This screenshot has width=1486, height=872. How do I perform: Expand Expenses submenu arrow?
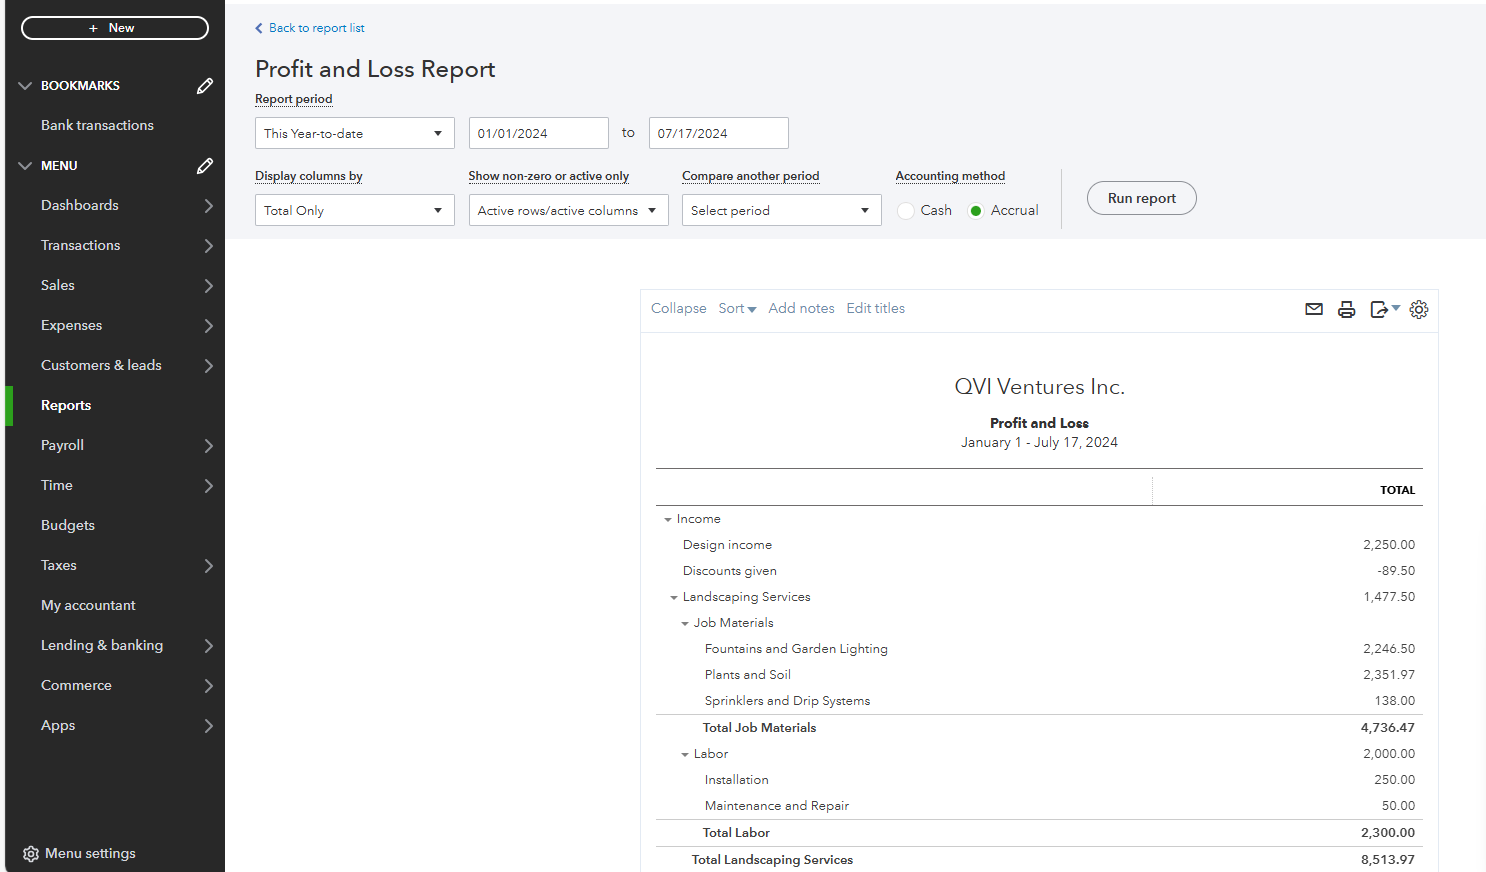[x=208, y=326]
